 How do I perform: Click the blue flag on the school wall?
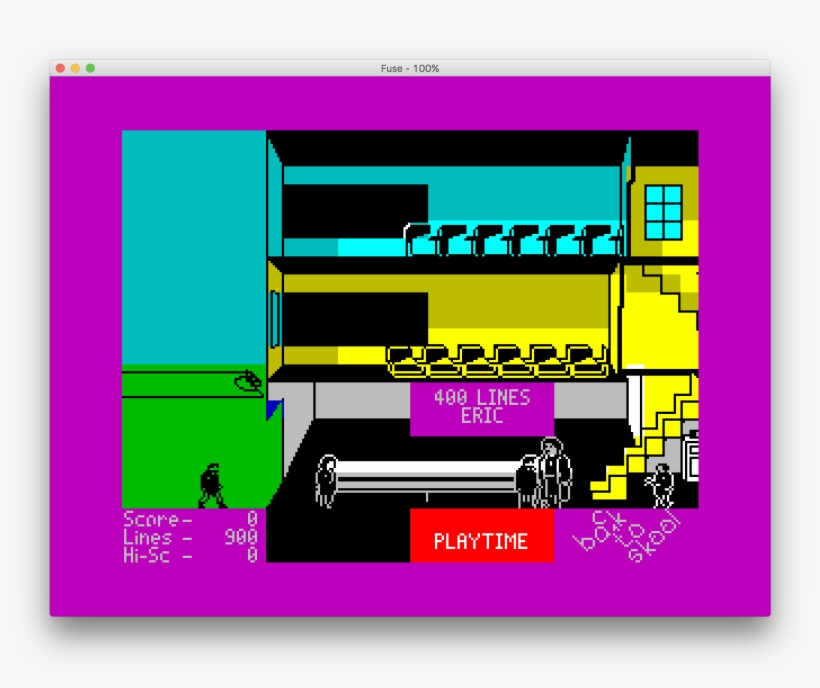tap(275, 409)
